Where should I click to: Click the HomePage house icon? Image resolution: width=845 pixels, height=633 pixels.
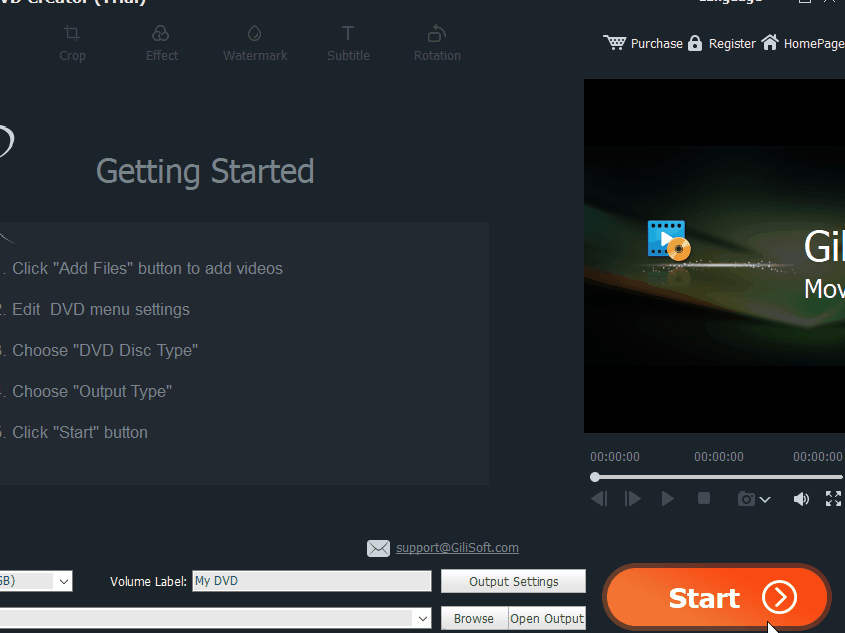[x=770, y=42]
